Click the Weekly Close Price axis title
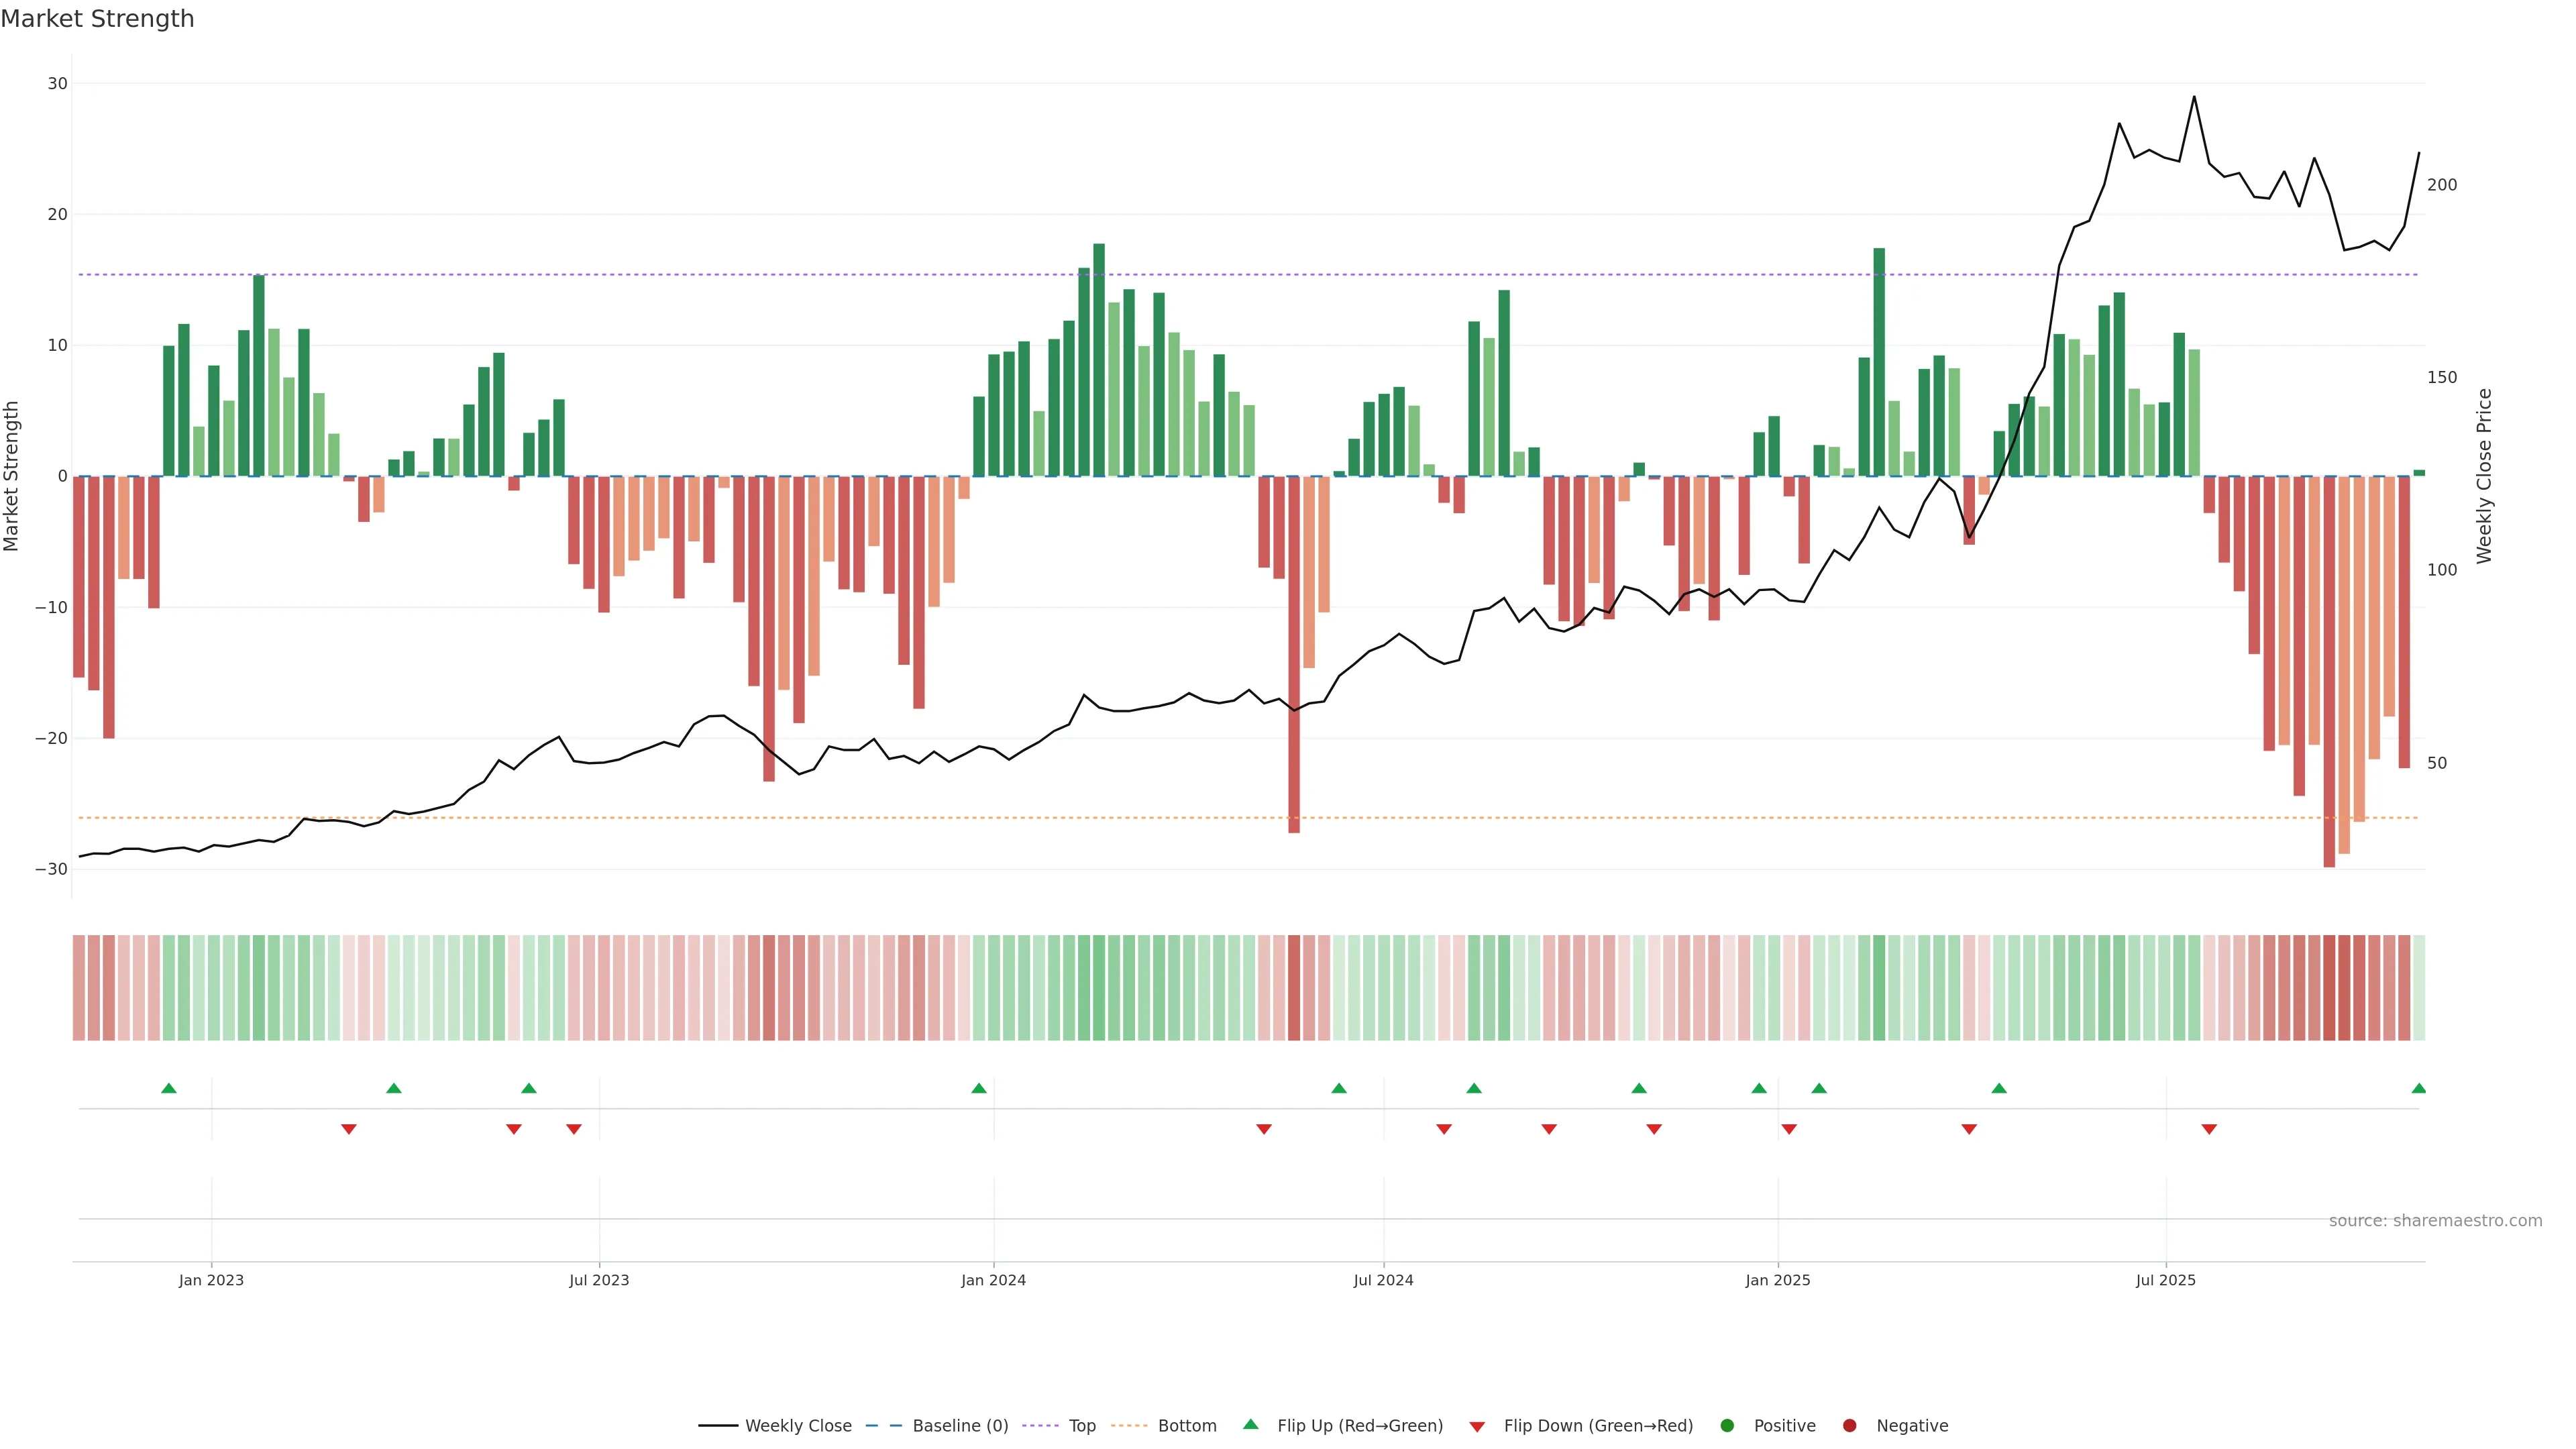The height and width of the screenshot is (1449, 2576). tap(2484, 476)
